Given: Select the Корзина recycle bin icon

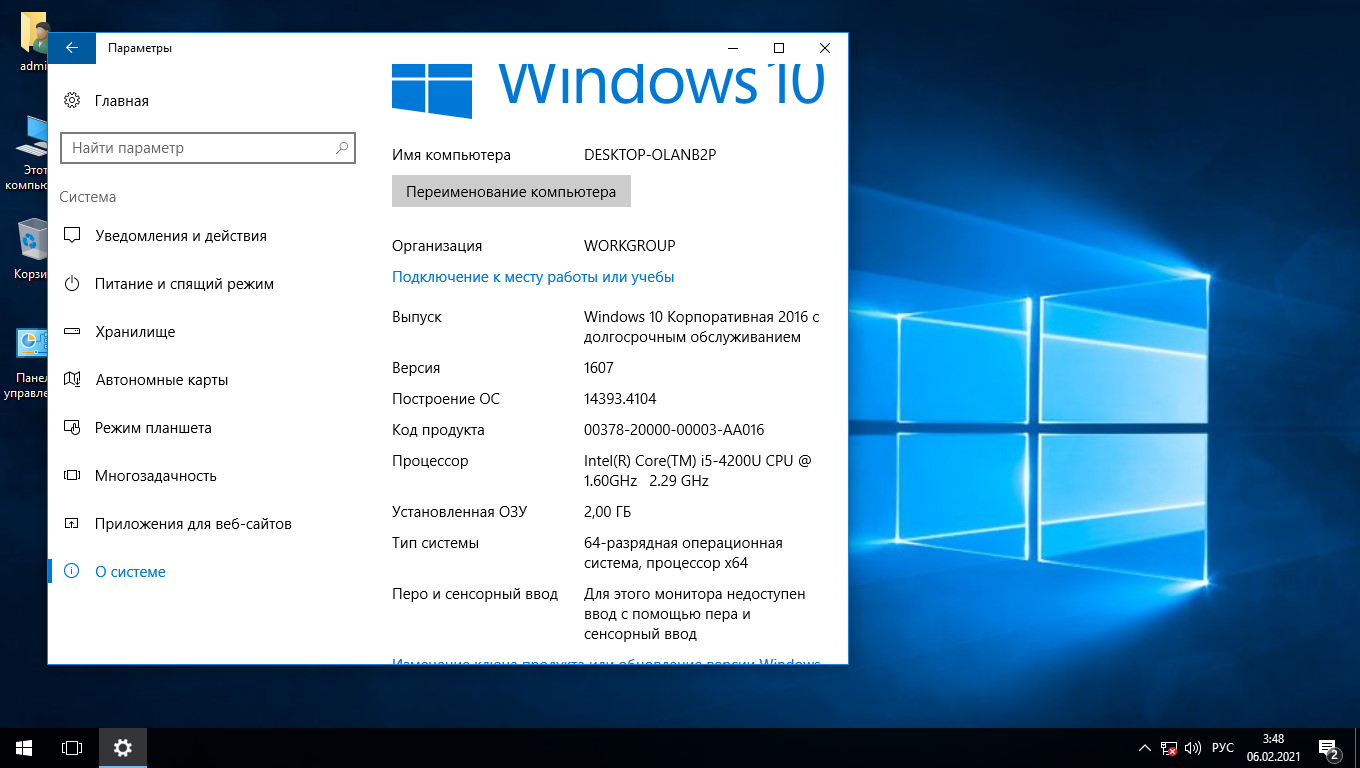Looking at the screenshot, I should [32, 250].
